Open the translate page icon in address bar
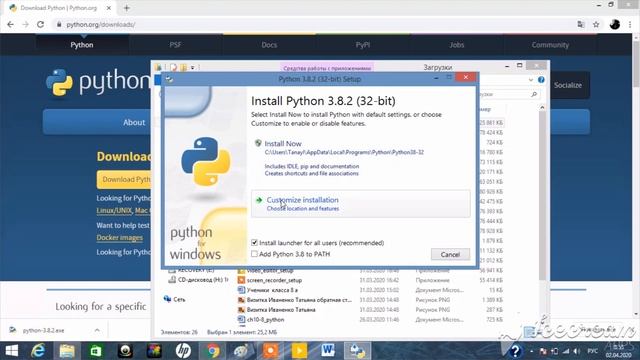The width and height of the screenshot is (640, 360). click(x=581, y=24)
